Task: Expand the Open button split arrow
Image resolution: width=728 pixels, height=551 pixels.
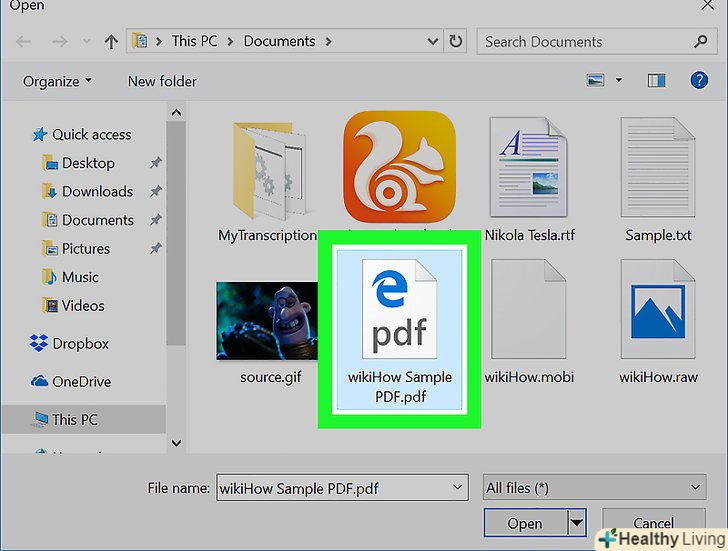Action: point(576,523)
